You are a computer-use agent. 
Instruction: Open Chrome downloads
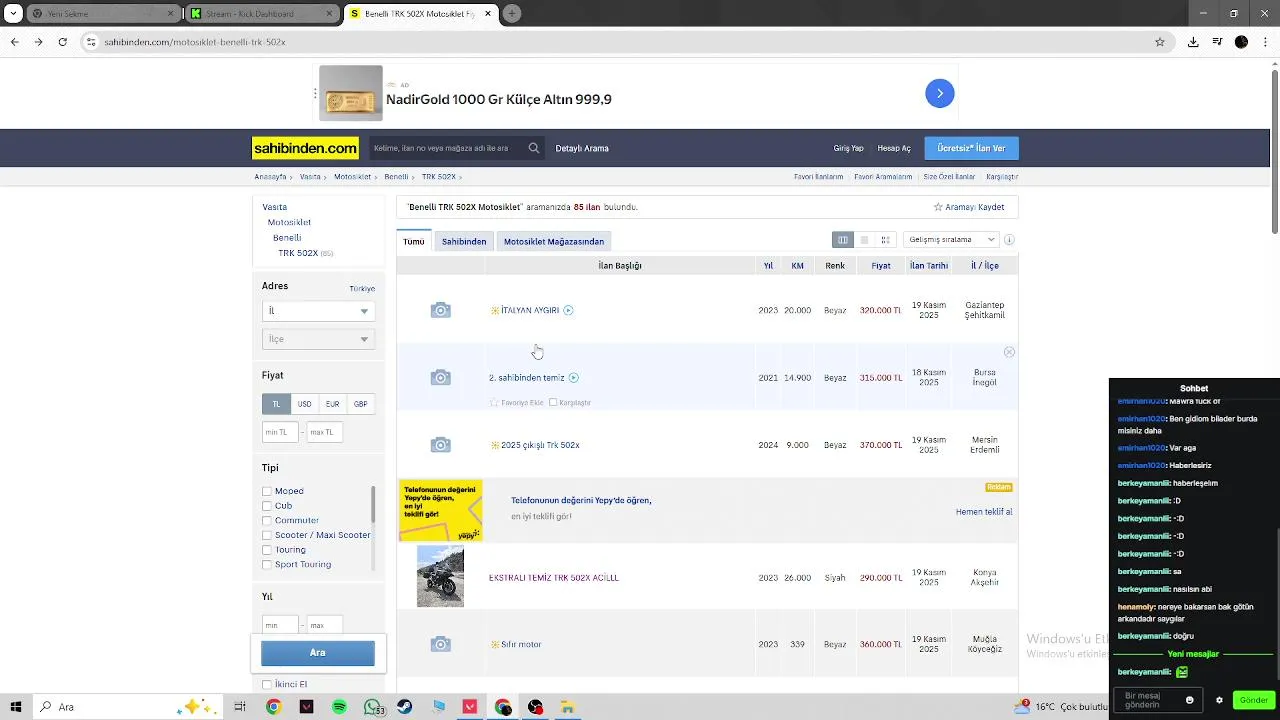pyautogui.click(x=1193, y=42)
